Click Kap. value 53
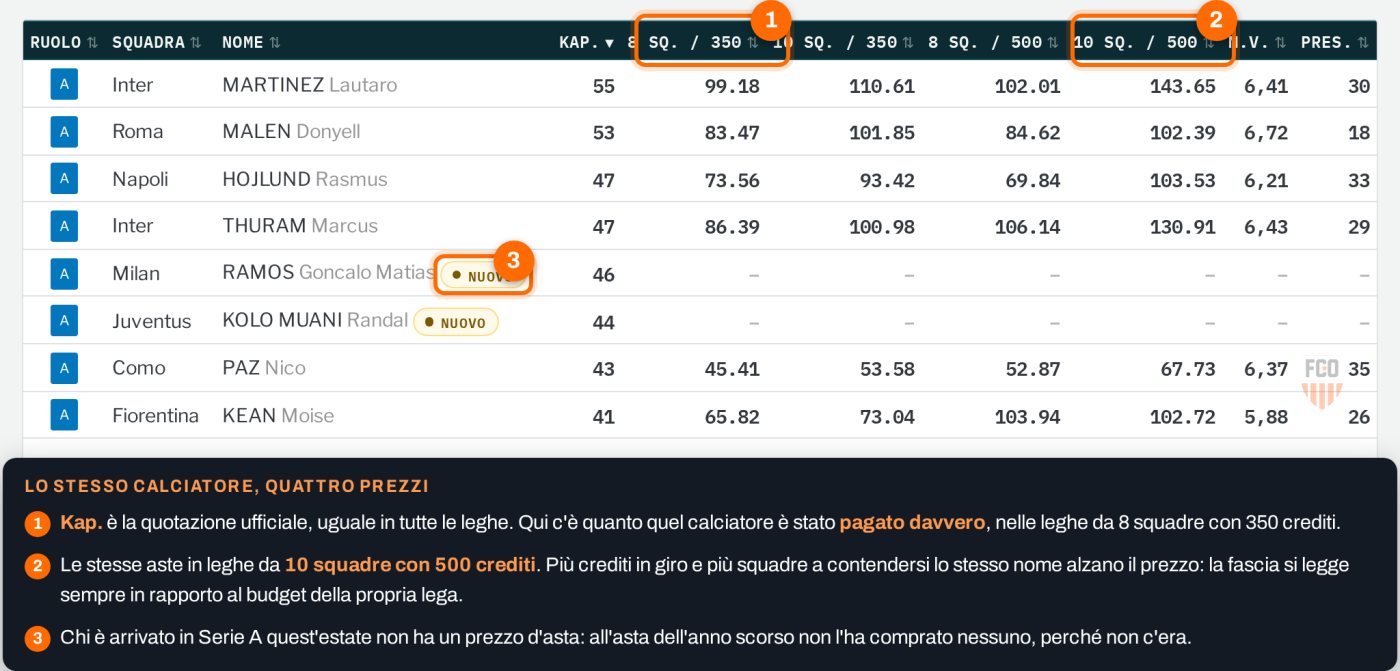The width and height of the screenshot is (1400, 671). coord(604,133)
